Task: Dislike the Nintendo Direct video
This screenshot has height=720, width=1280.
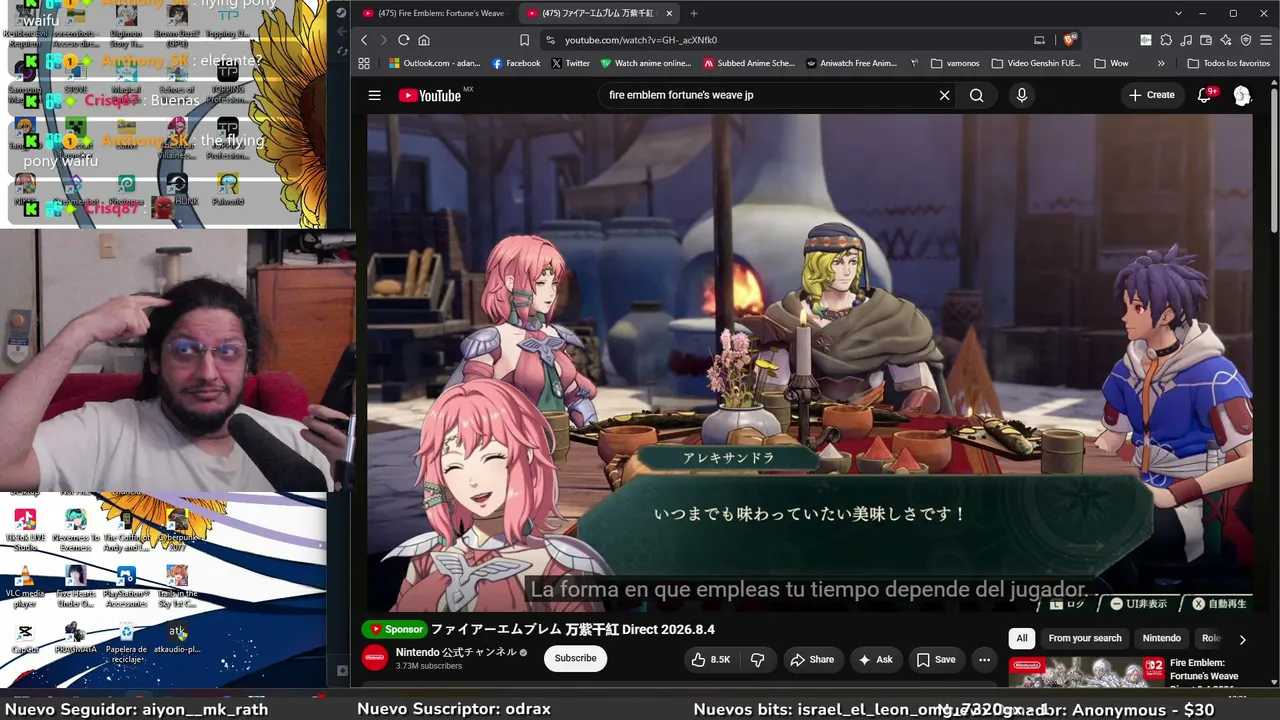Action: [x=757, y=659]
